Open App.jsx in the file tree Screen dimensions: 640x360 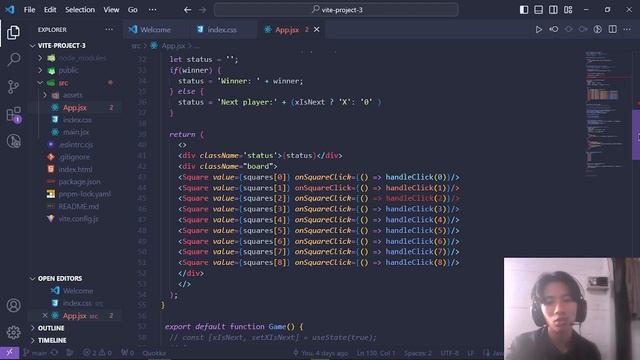pyautogui.click(x=75, y=108)
